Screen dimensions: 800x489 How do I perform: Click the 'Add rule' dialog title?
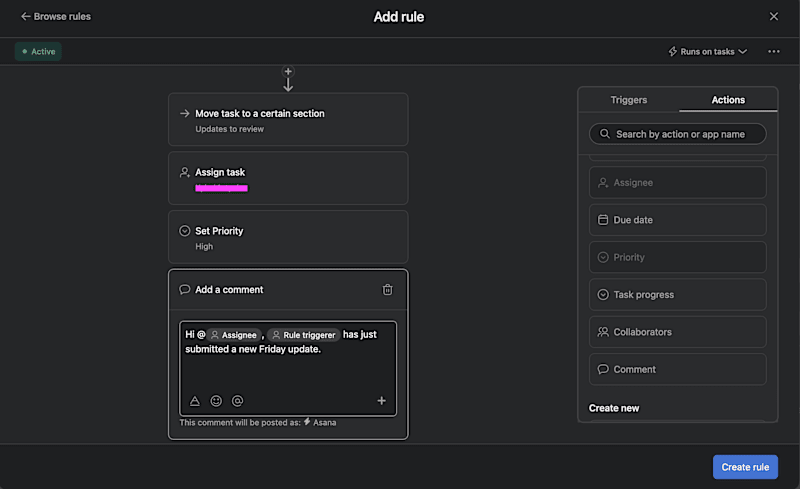click(398, 17)
